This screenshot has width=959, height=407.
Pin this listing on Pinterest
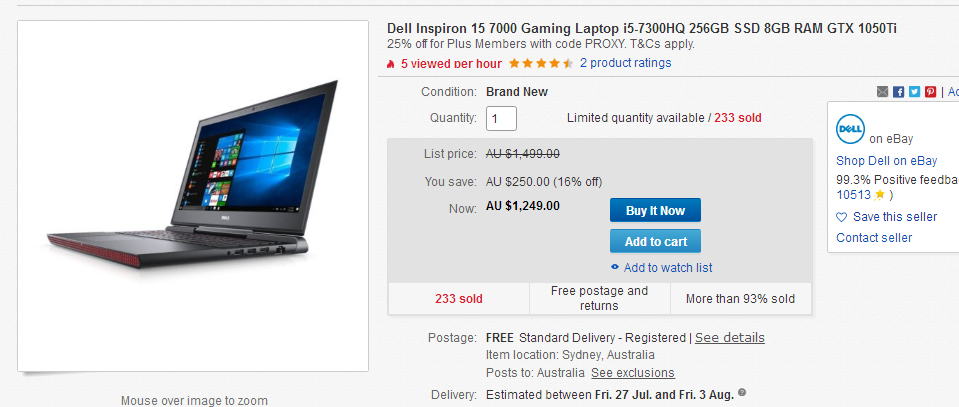[x=930, y=92]
